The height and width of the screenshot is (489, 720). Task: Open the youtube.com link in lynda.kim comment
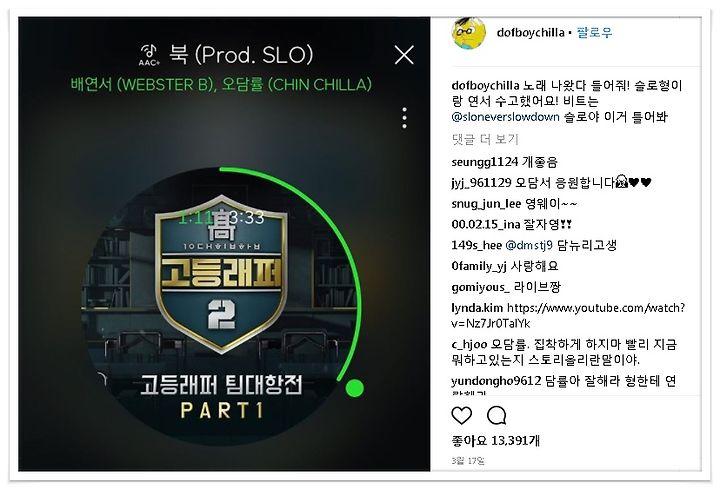568,315
